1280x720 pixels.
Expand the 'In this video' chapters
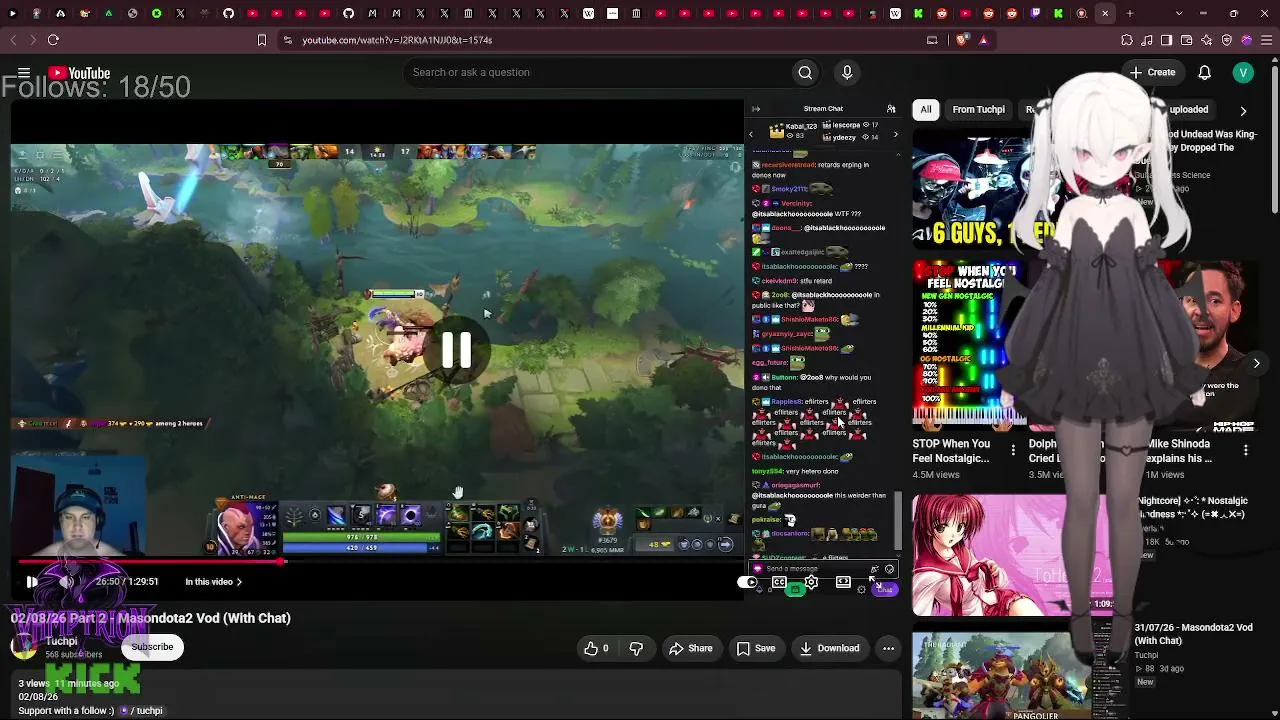tap(213, 582)
